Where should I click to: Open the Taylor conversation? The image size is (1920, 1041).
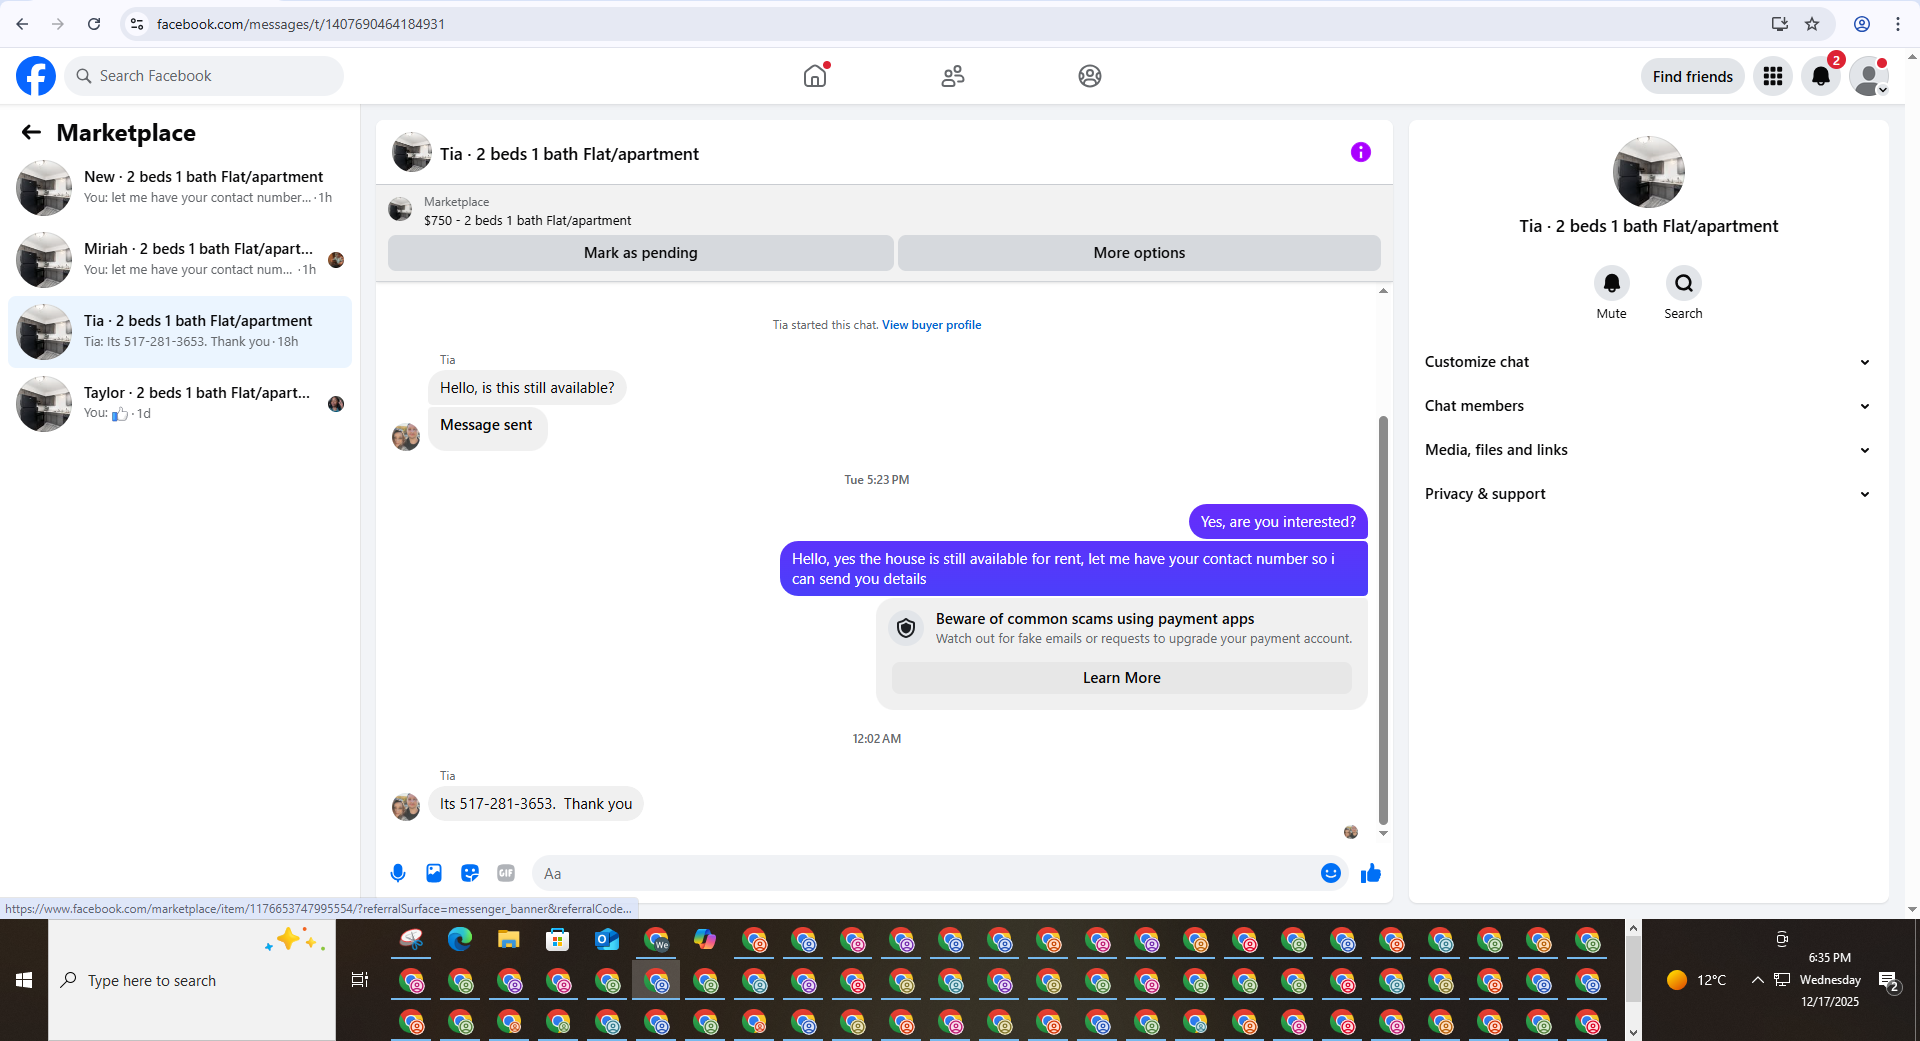pos(180,404)
